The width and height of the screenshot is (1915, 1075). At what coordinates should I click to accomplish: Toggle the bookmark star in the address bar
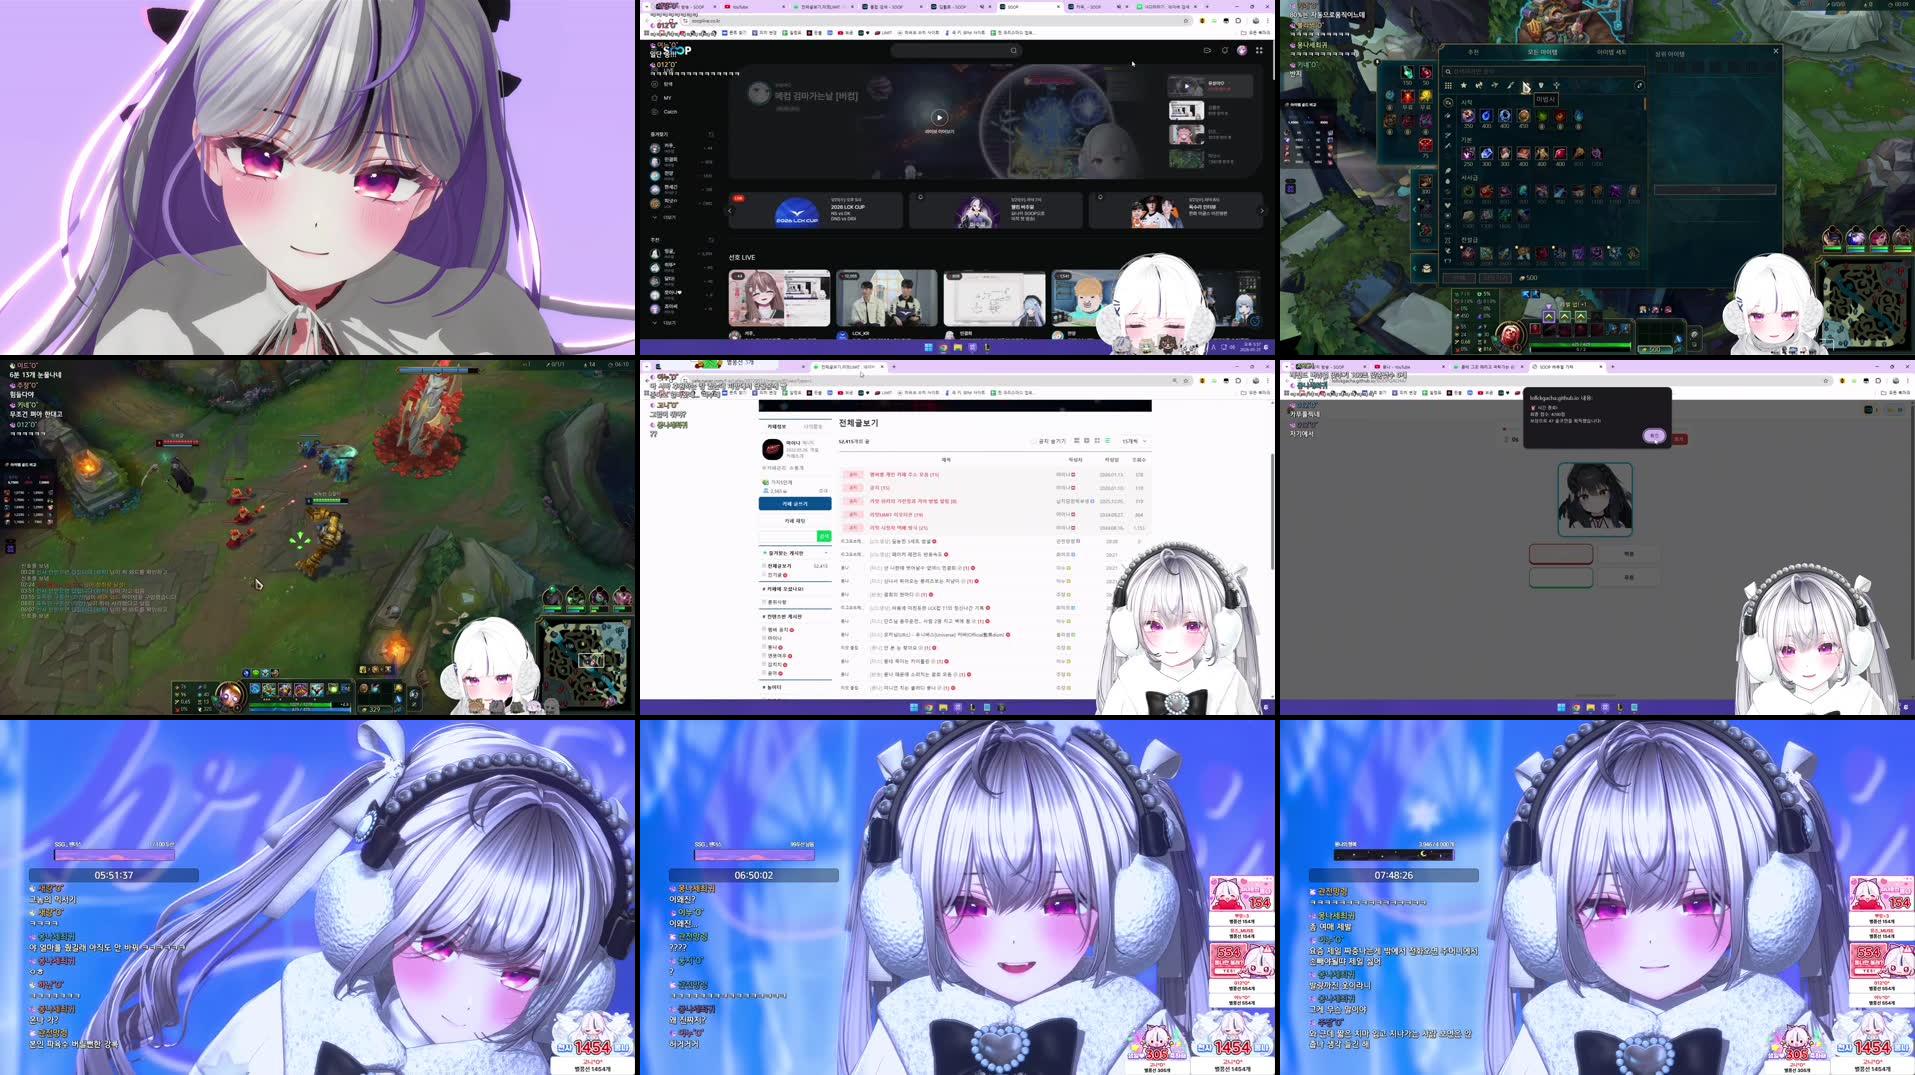(x=1186, y=20)
